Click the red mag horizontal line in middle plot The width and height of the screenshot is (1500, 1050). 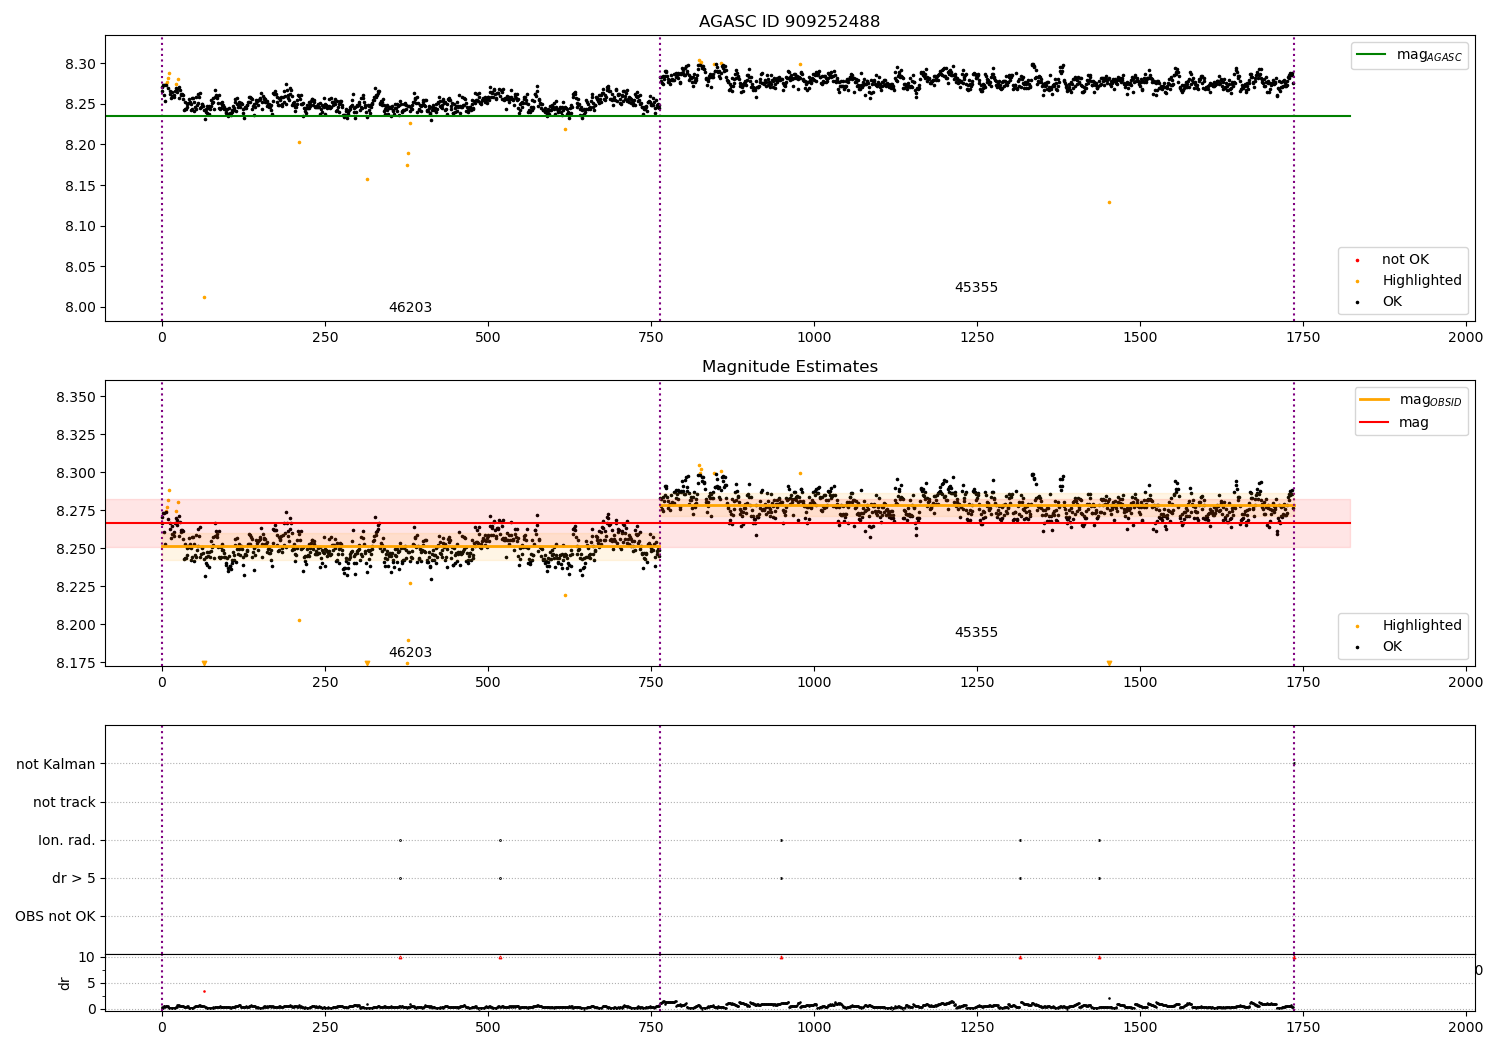728,523
